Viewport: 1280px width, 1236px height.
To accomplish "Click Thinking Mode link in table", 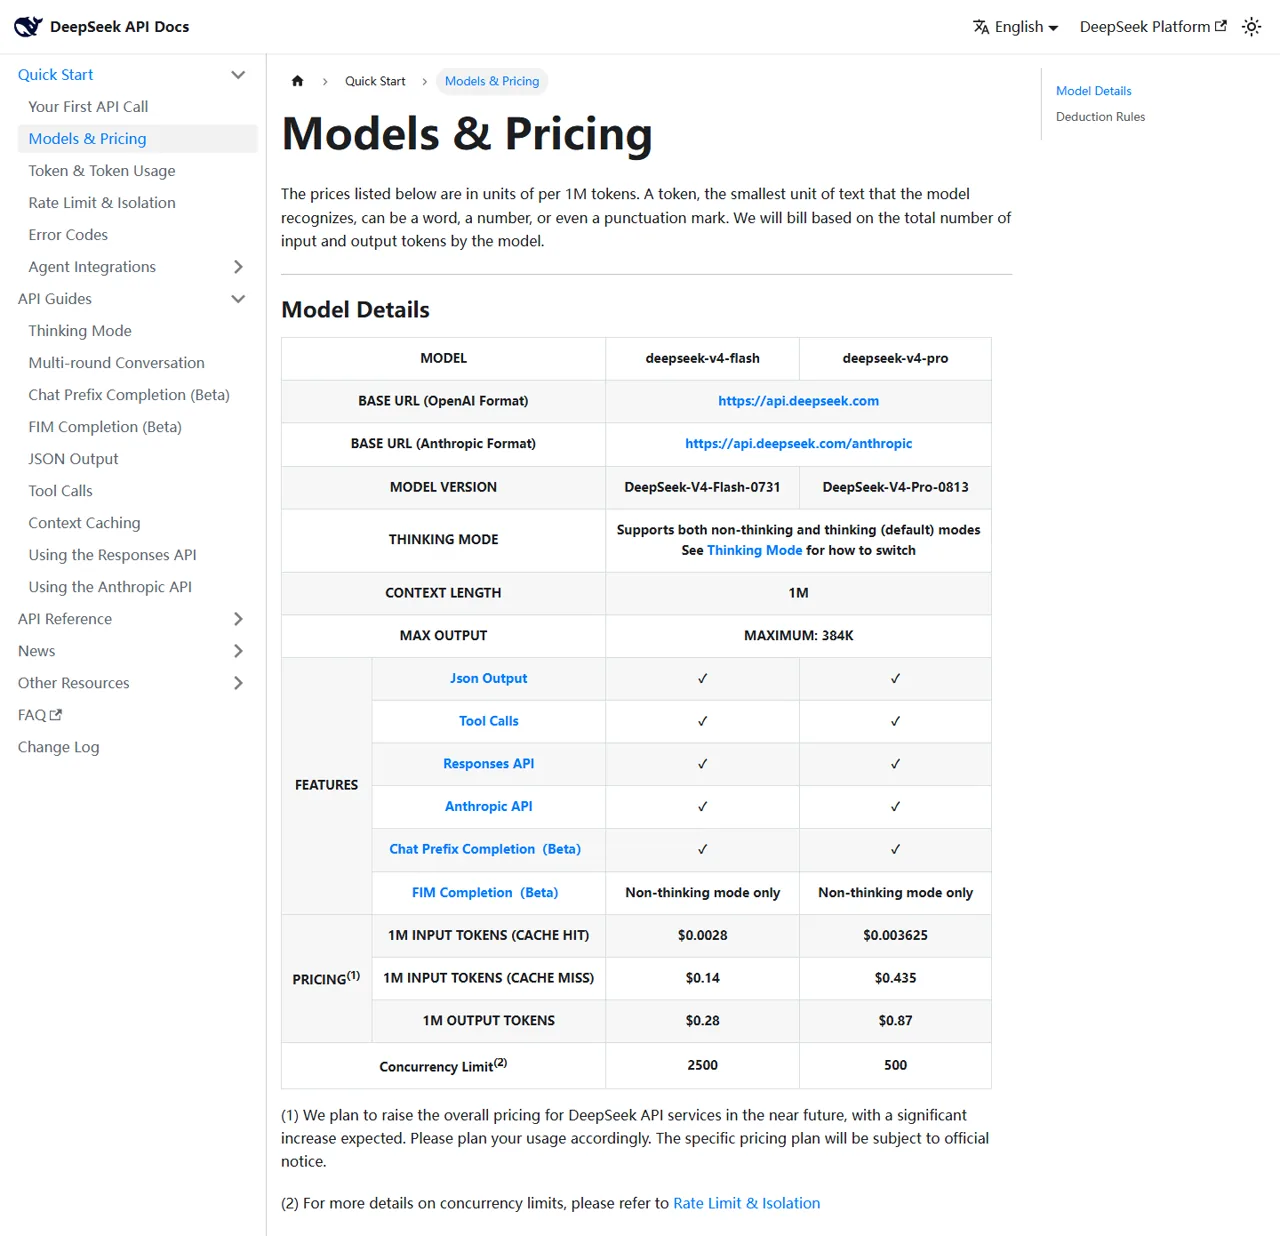I will coord(754,551).
